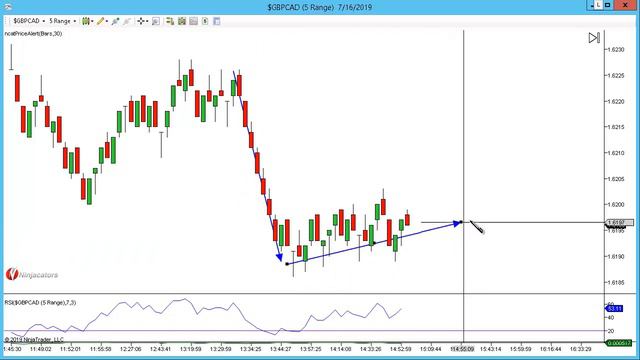Click the window icon in title bar
This screenshot has height=360, width=640.
8,7
